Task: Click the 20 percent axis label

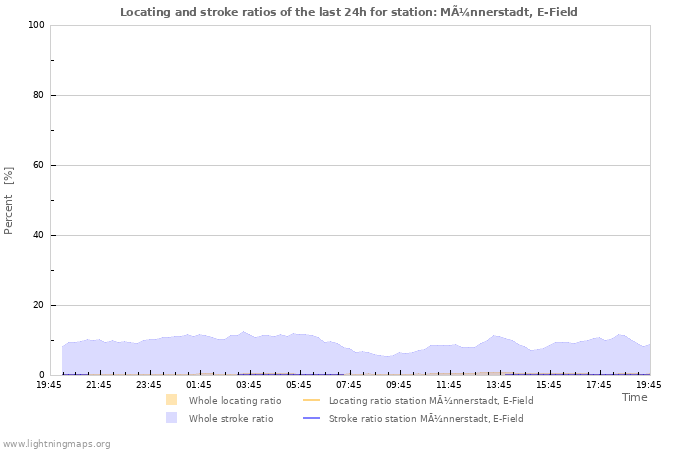Action: 38,305
